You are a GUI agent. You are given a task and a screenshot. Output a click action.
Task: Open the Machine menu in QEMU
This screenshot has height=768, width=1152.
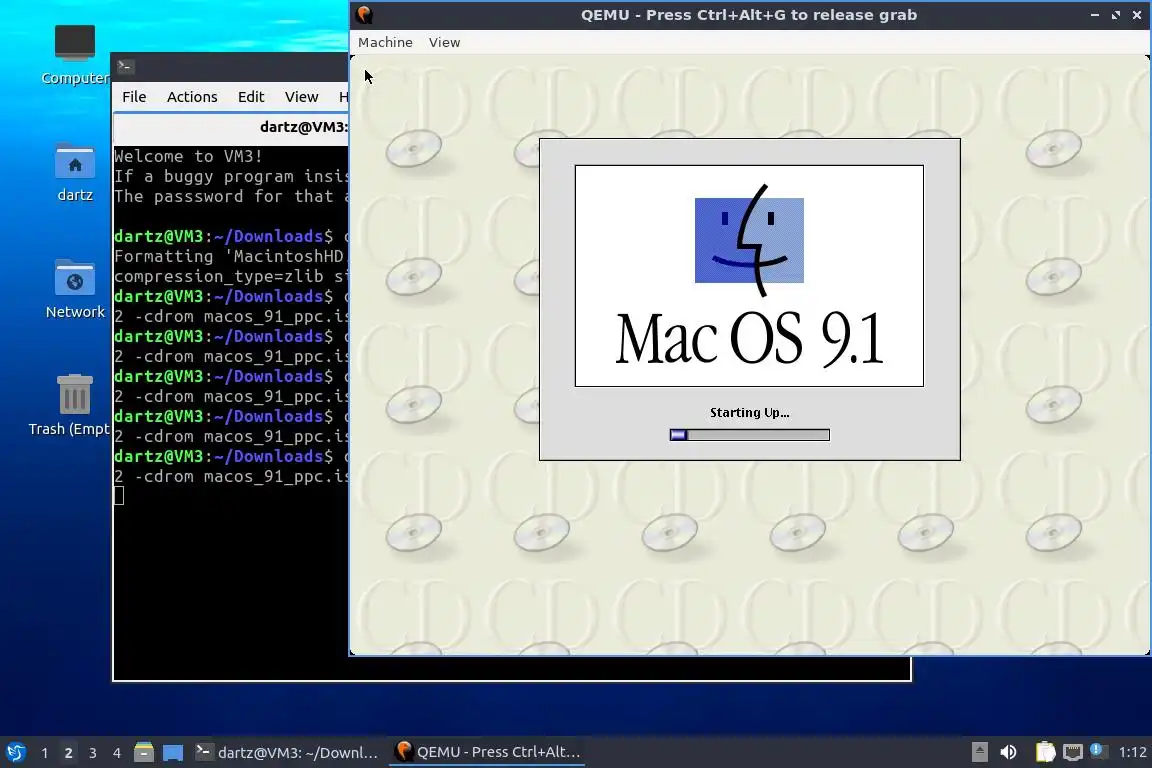(385, 43)
